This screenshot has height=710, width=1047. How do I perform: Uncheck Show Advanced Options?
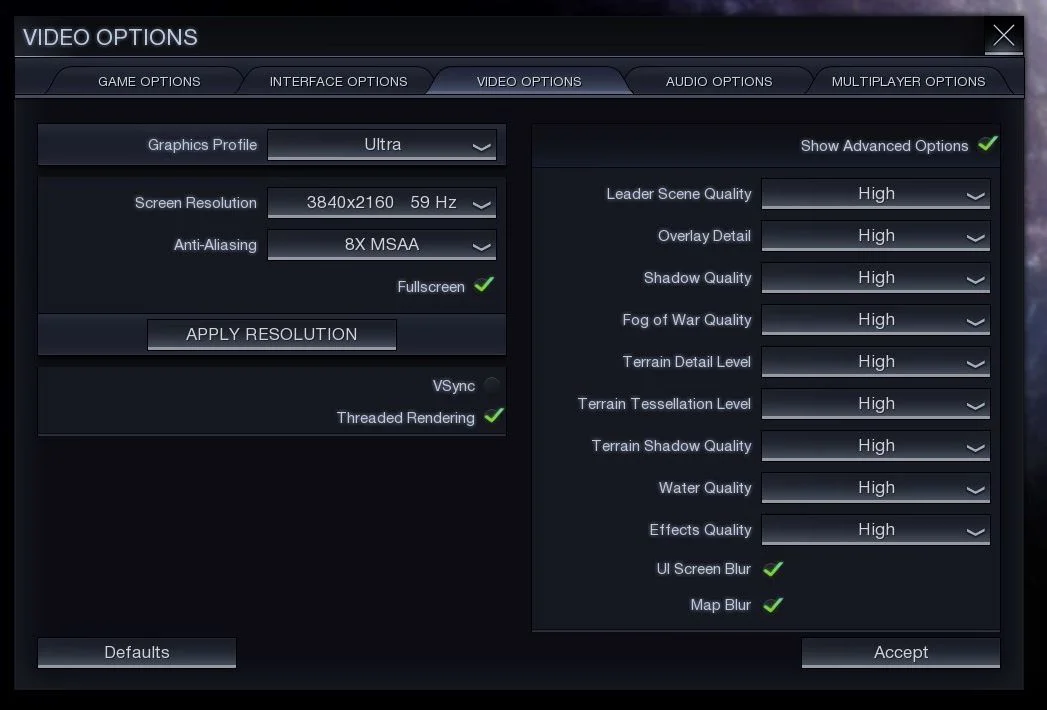pos(988,144)
